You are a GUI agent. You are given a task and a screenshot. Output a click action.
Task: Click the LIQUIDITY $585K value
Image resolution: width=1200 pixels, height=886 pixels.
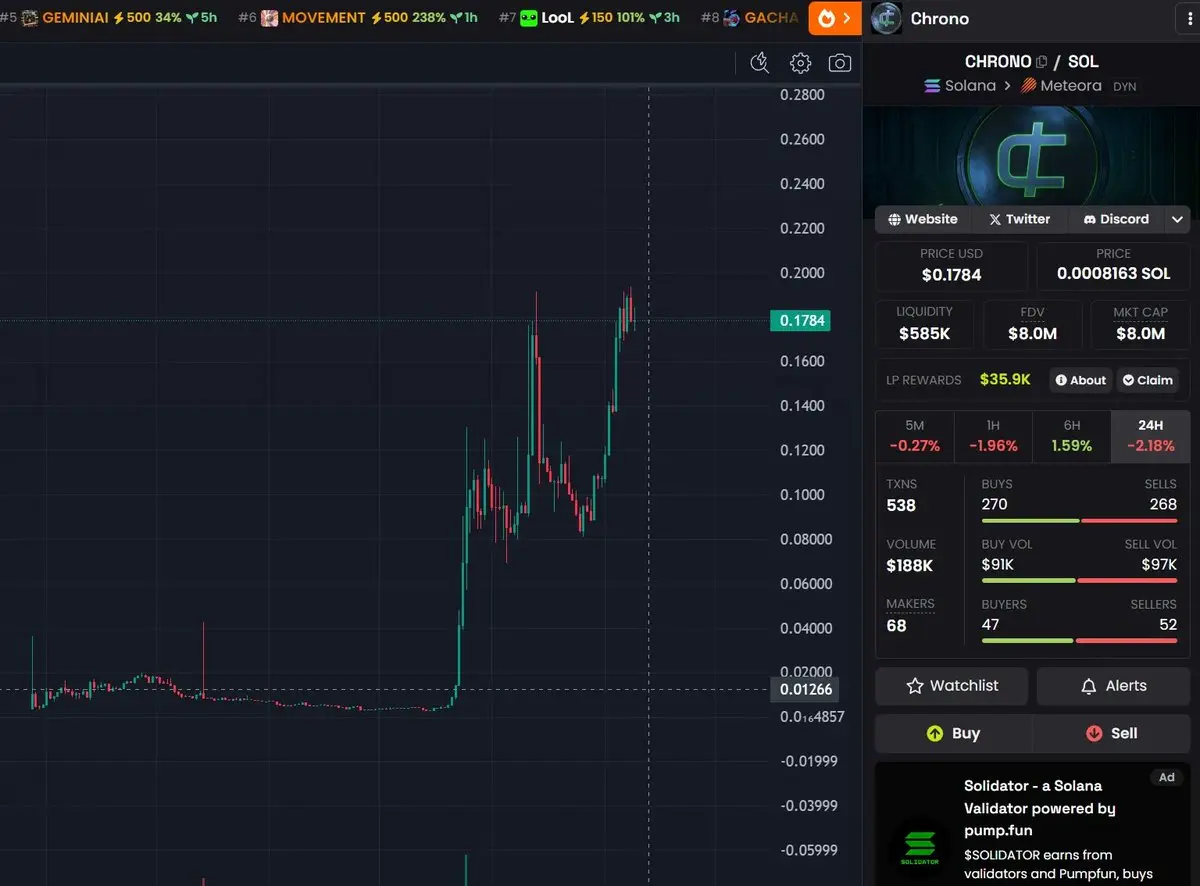tap(925, 334)
